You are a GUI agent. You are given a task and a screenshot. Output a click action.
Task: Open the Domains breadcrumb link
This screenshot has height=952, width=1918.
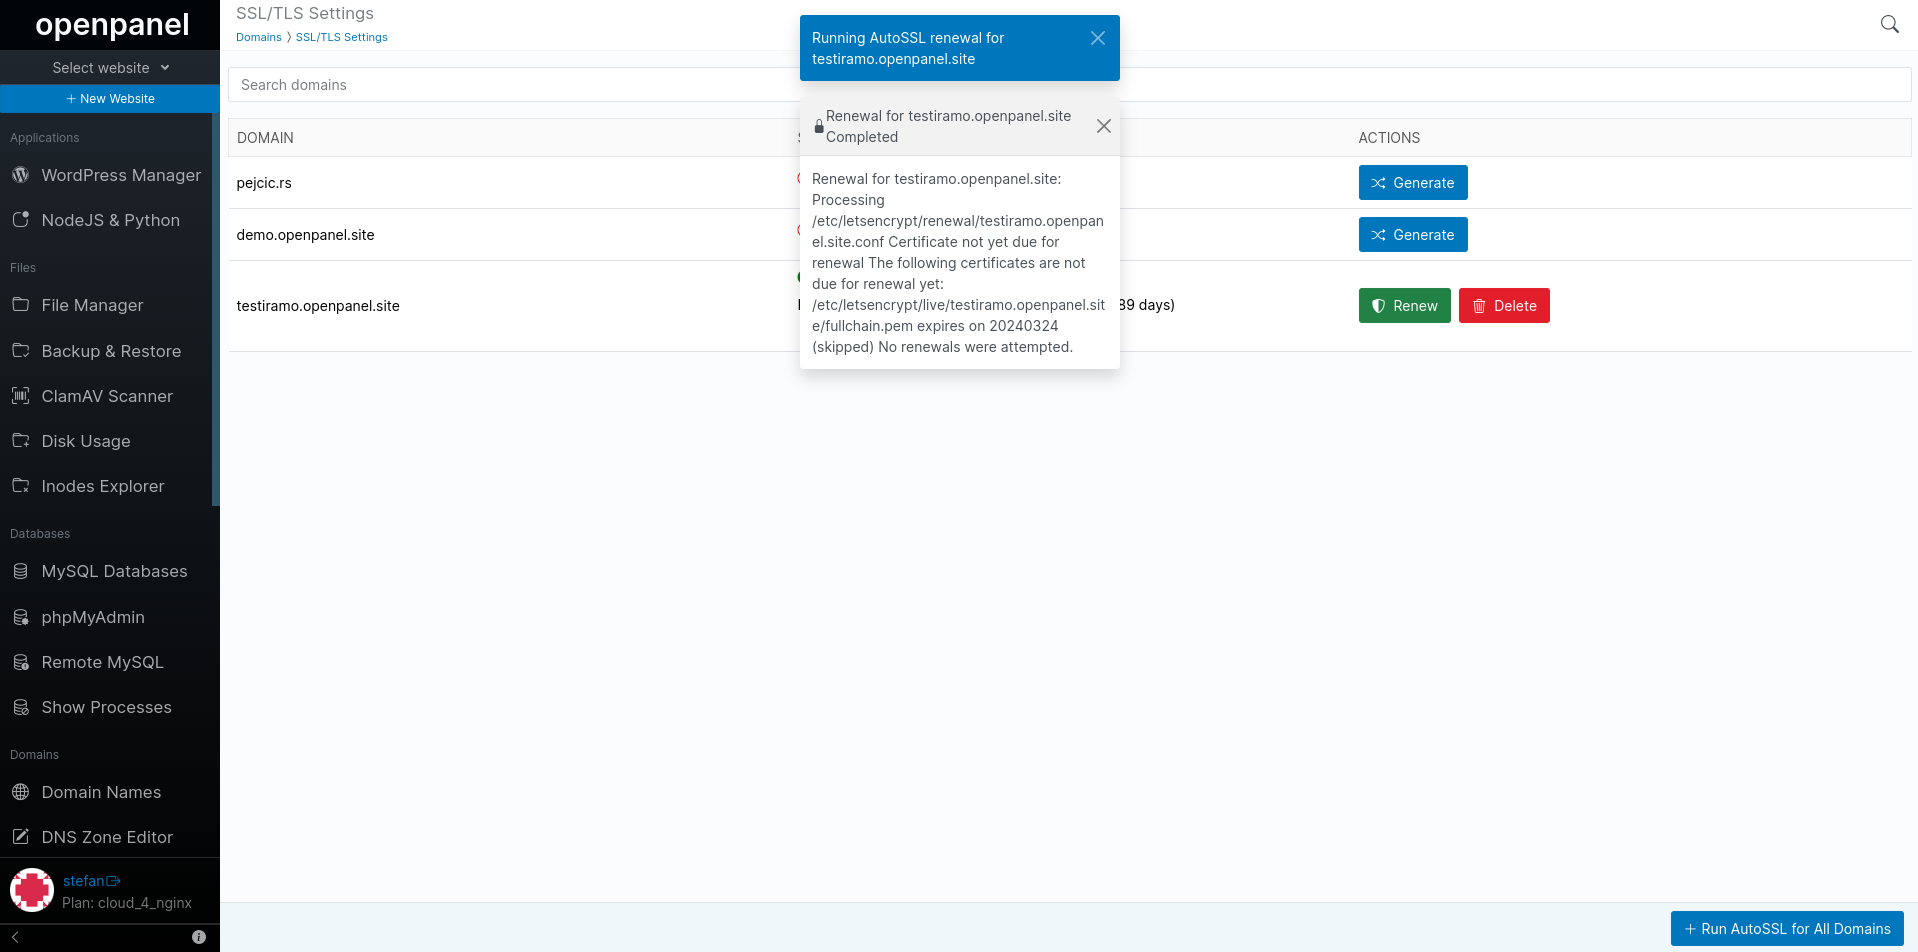click(259, 37)
